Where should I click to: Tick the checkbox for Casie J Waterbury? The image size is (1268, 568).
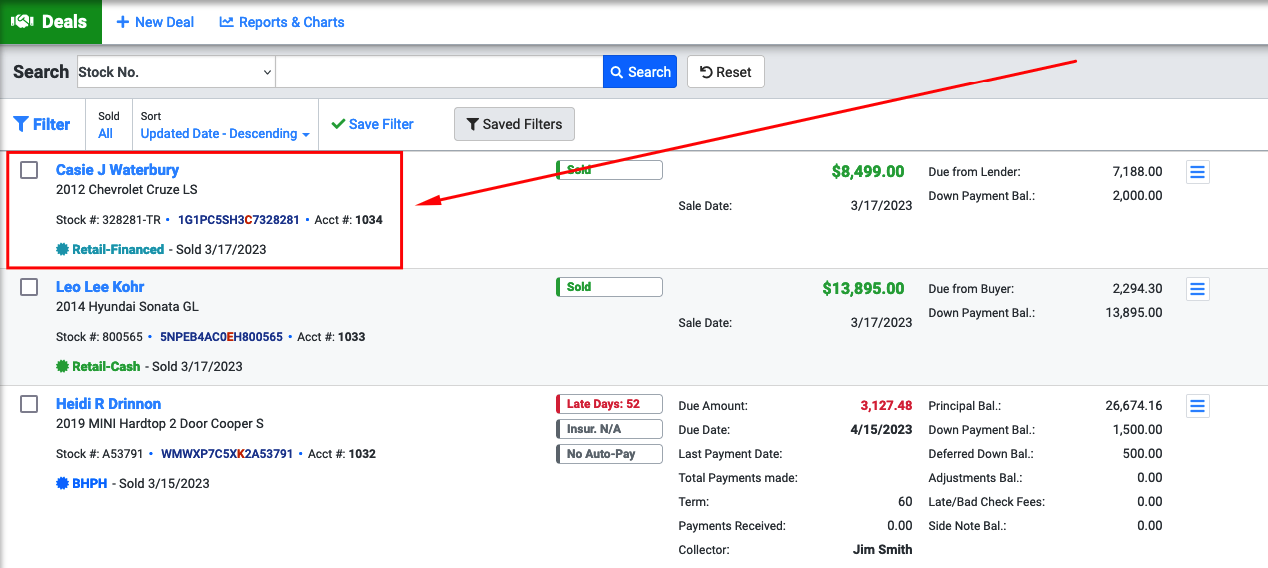[29, 170]
